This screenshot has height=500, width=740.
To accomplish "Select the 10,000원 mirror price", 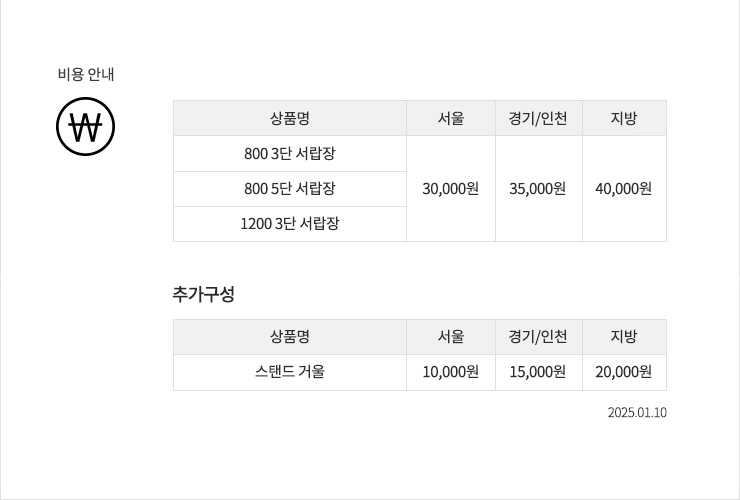I will point(451,372).
